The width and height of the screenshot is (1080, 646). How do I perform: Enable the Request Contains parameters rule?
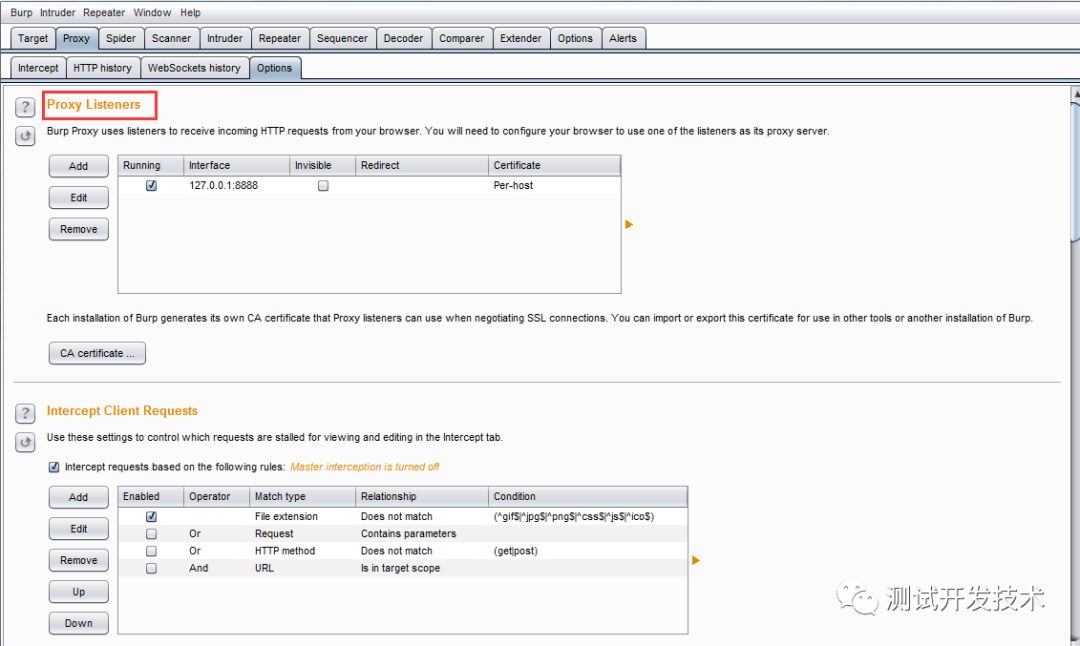point(152,534)
